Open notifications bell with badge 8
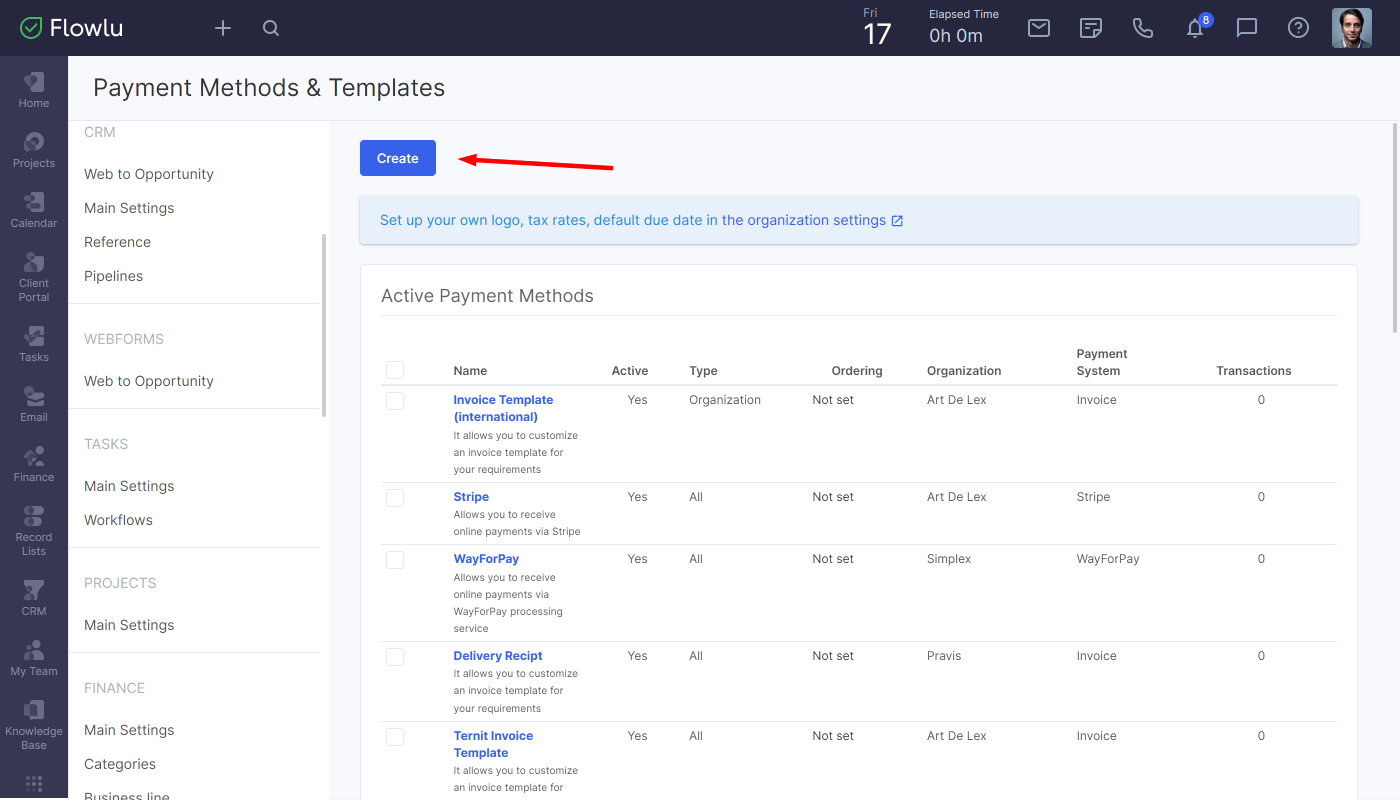This screenshot has height=800, width=1400. tap(1196, 27)
